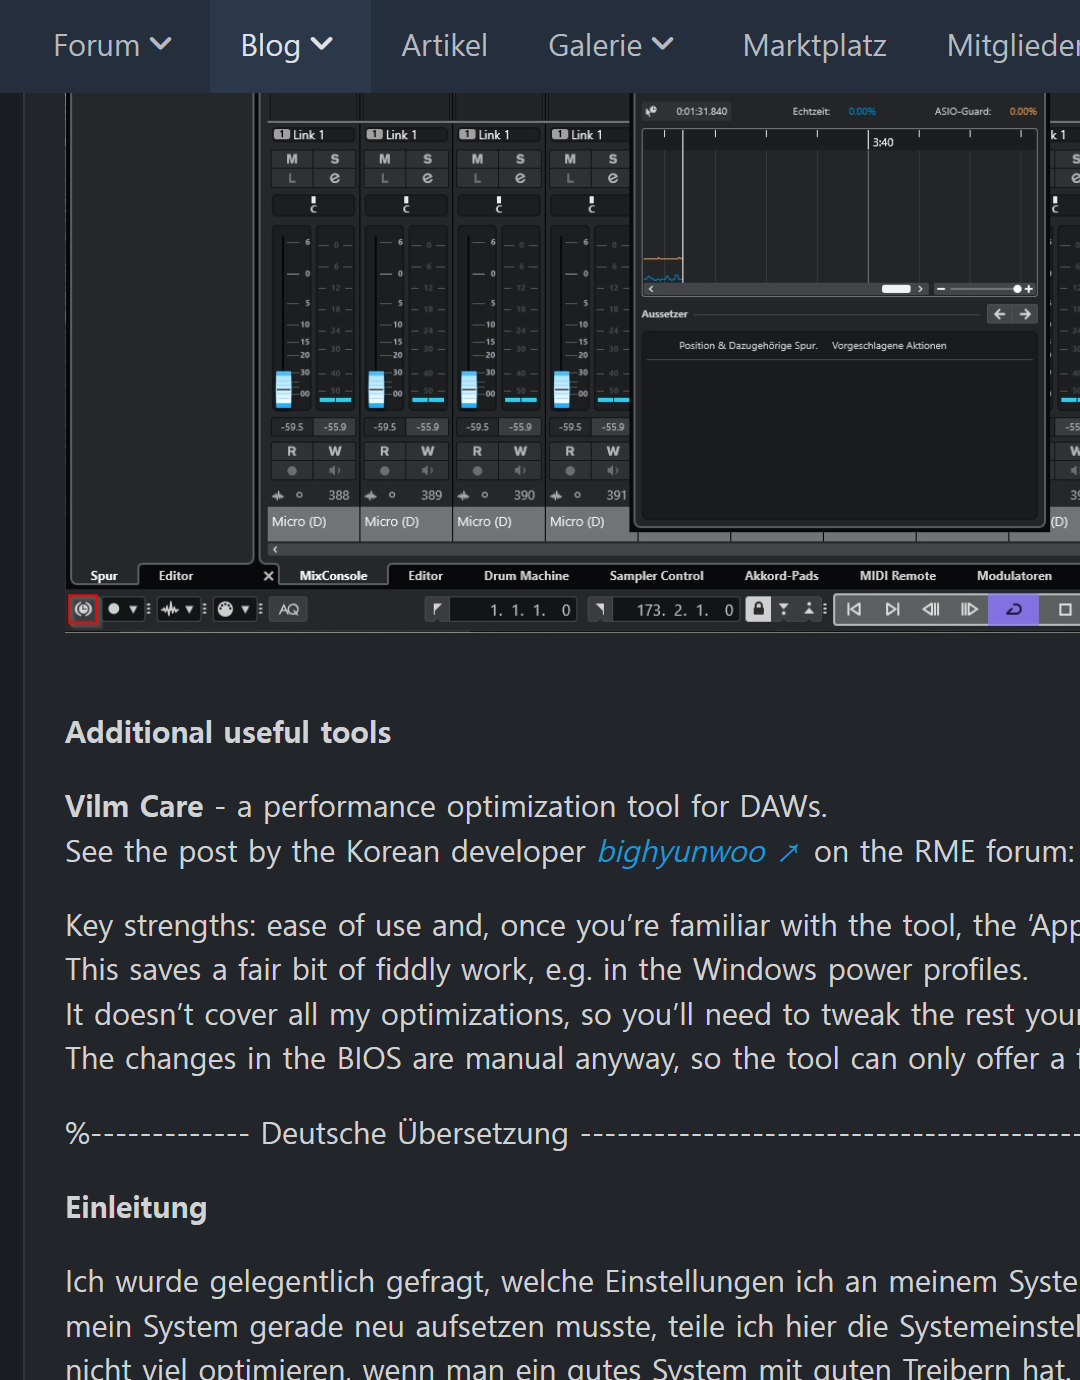Enable Write automation on channel 390
Viewport: 1080px width, 1380px height.
(x=519, y=450)
